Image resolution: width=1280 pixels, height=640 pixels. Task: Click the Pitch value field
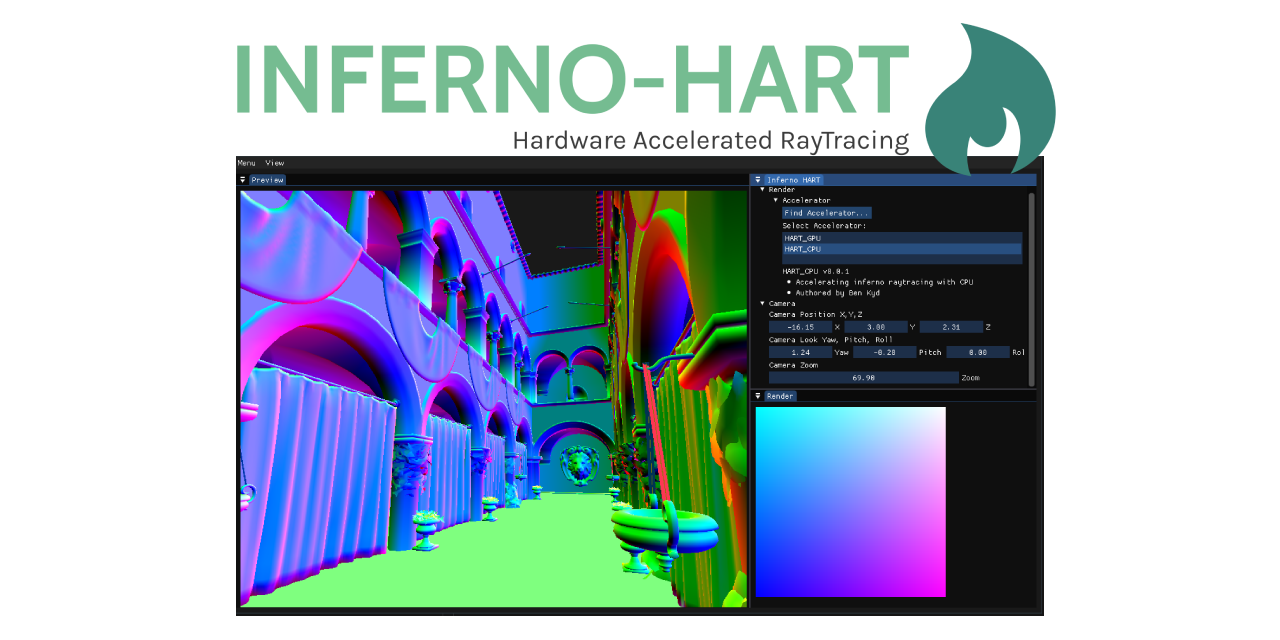(885, 352)
